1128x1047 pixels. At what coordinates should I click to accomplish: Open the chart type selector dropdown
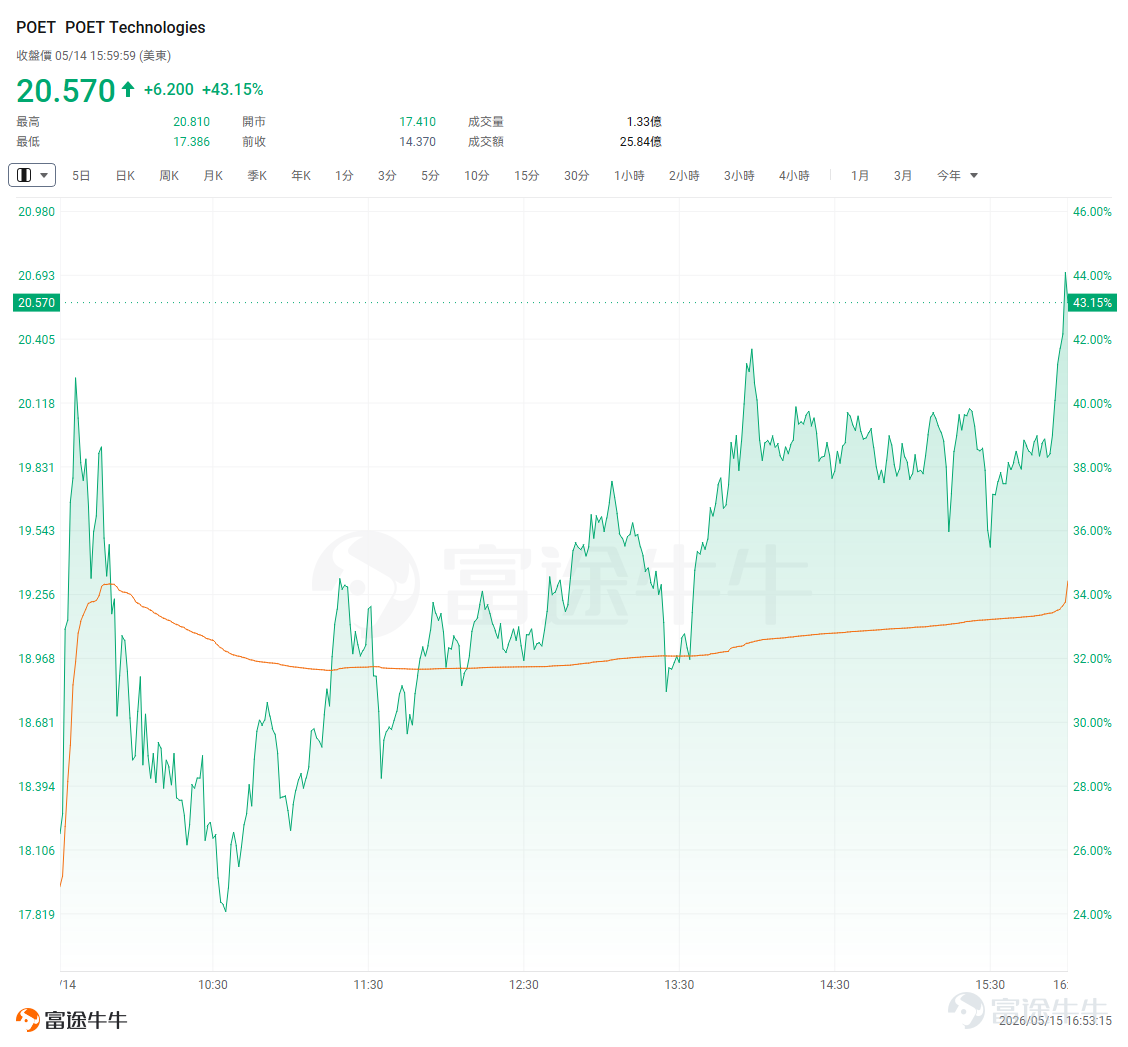click(32, 175)
